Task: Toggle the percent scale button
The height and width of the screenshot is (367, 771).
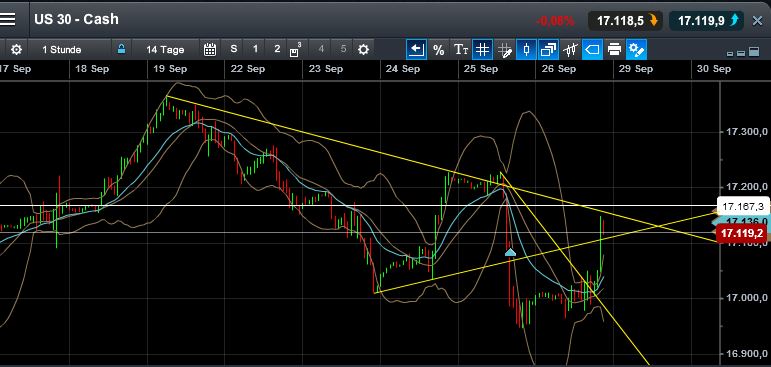Action: pyautogui.click(x=439, y=50)
